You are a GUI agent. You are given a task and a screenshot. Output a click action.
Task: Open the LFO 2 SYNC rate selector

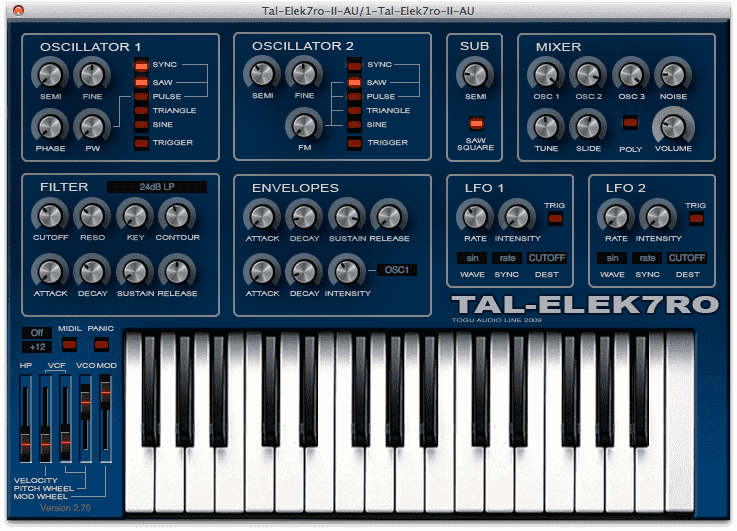[x=647, y=258]
